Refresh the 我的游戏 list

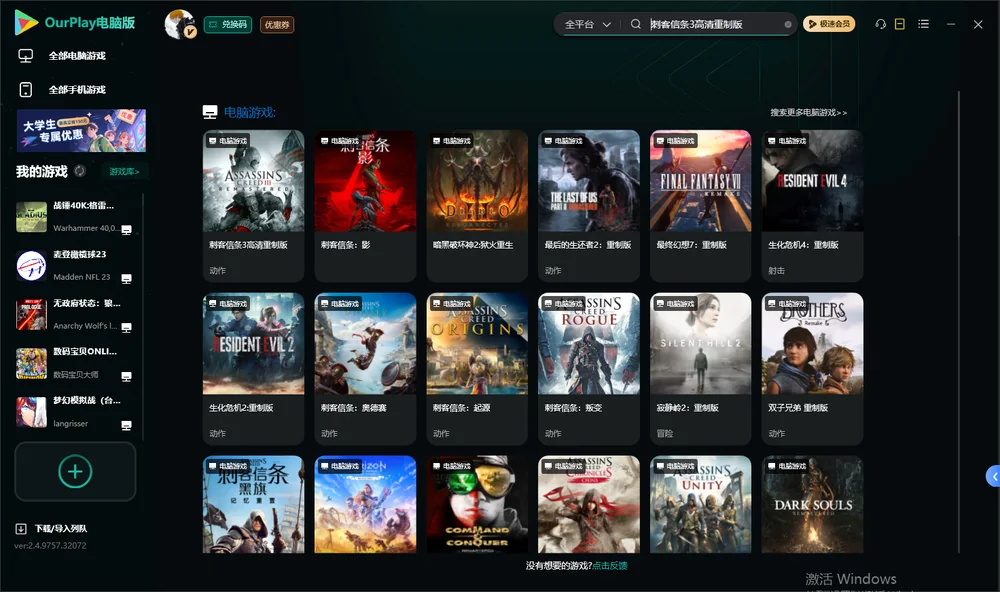click(x=80, y=171)
